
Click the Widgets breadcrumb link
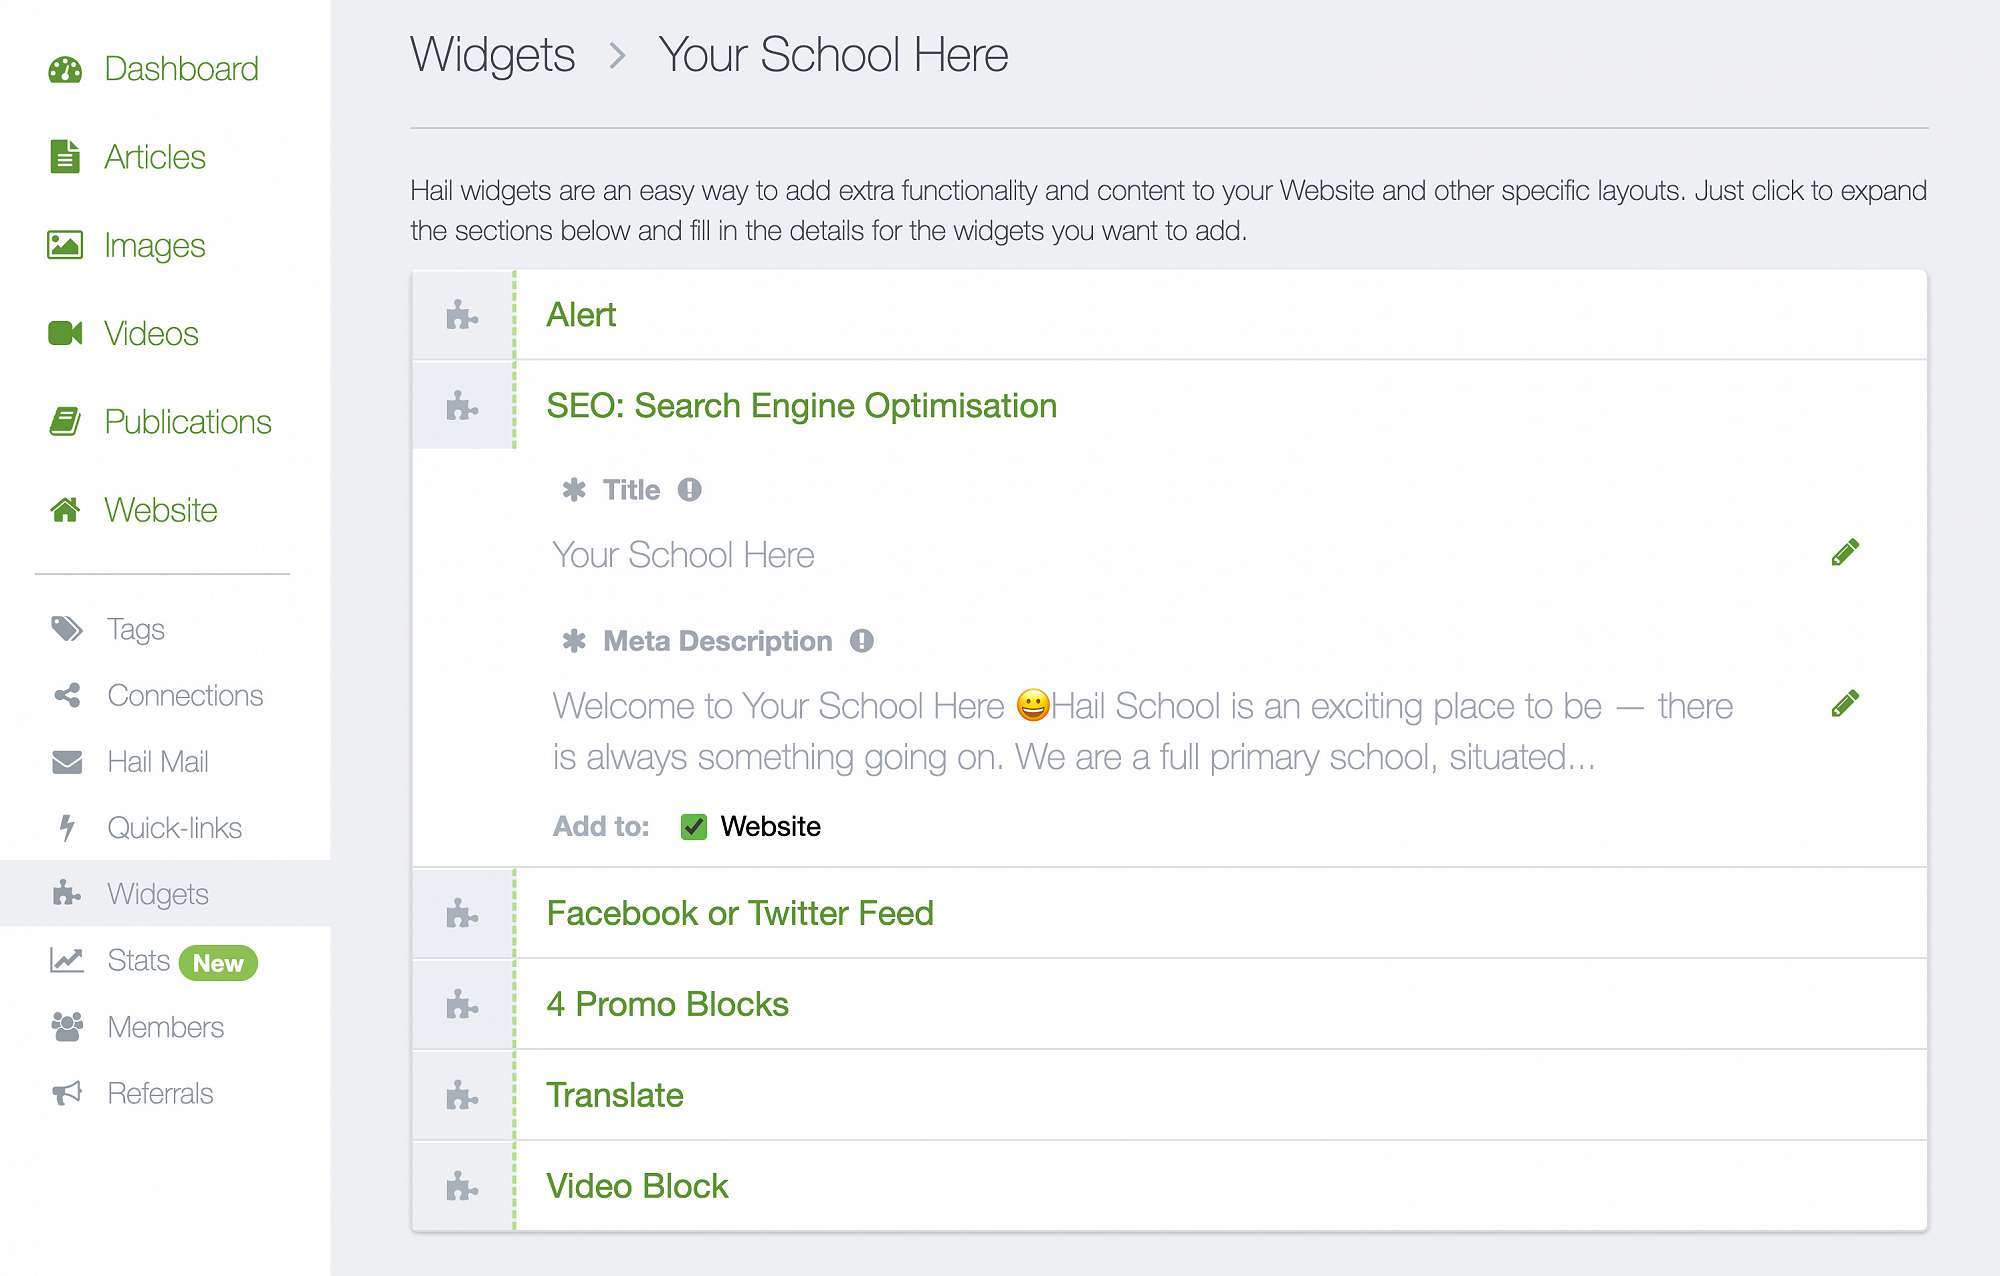coord(492,55)
